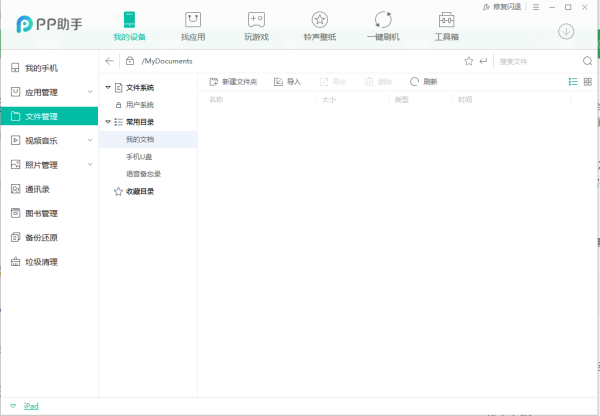
Task: Click the PP助手 logo
Action: (49, 24)
